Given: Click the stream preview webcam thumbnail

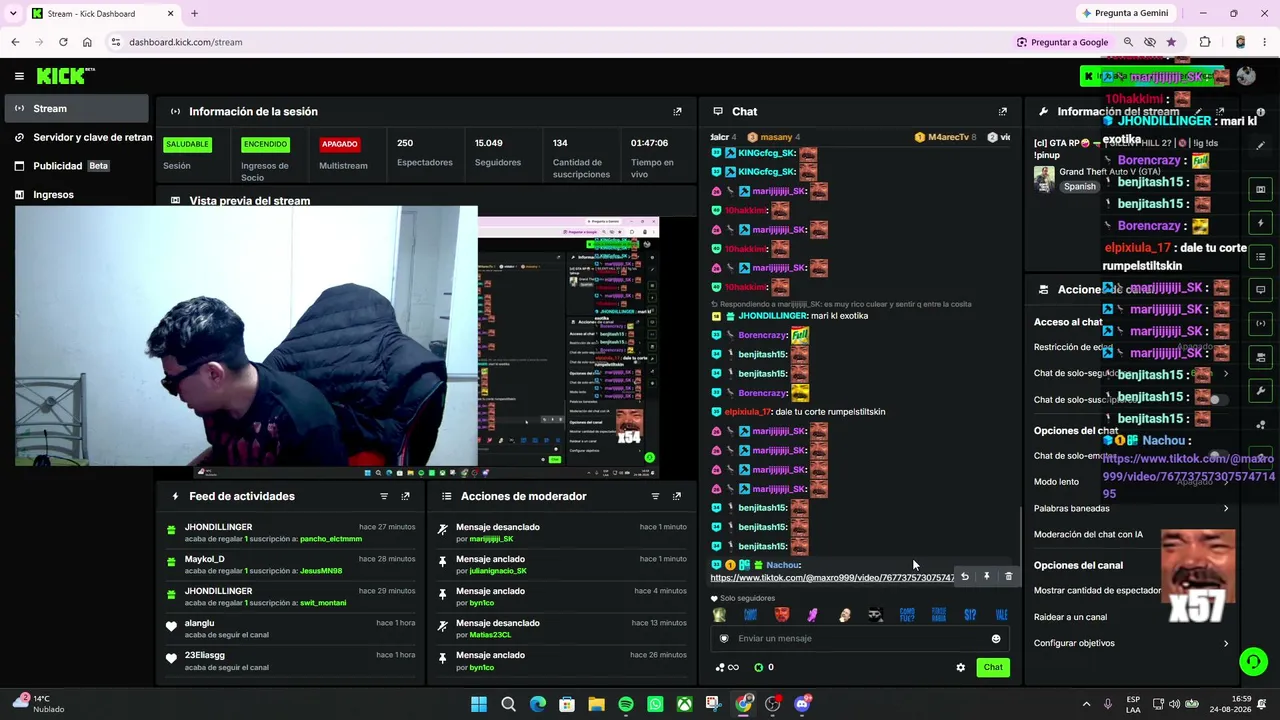Looking at the screenshot, I should click(246, 336).
